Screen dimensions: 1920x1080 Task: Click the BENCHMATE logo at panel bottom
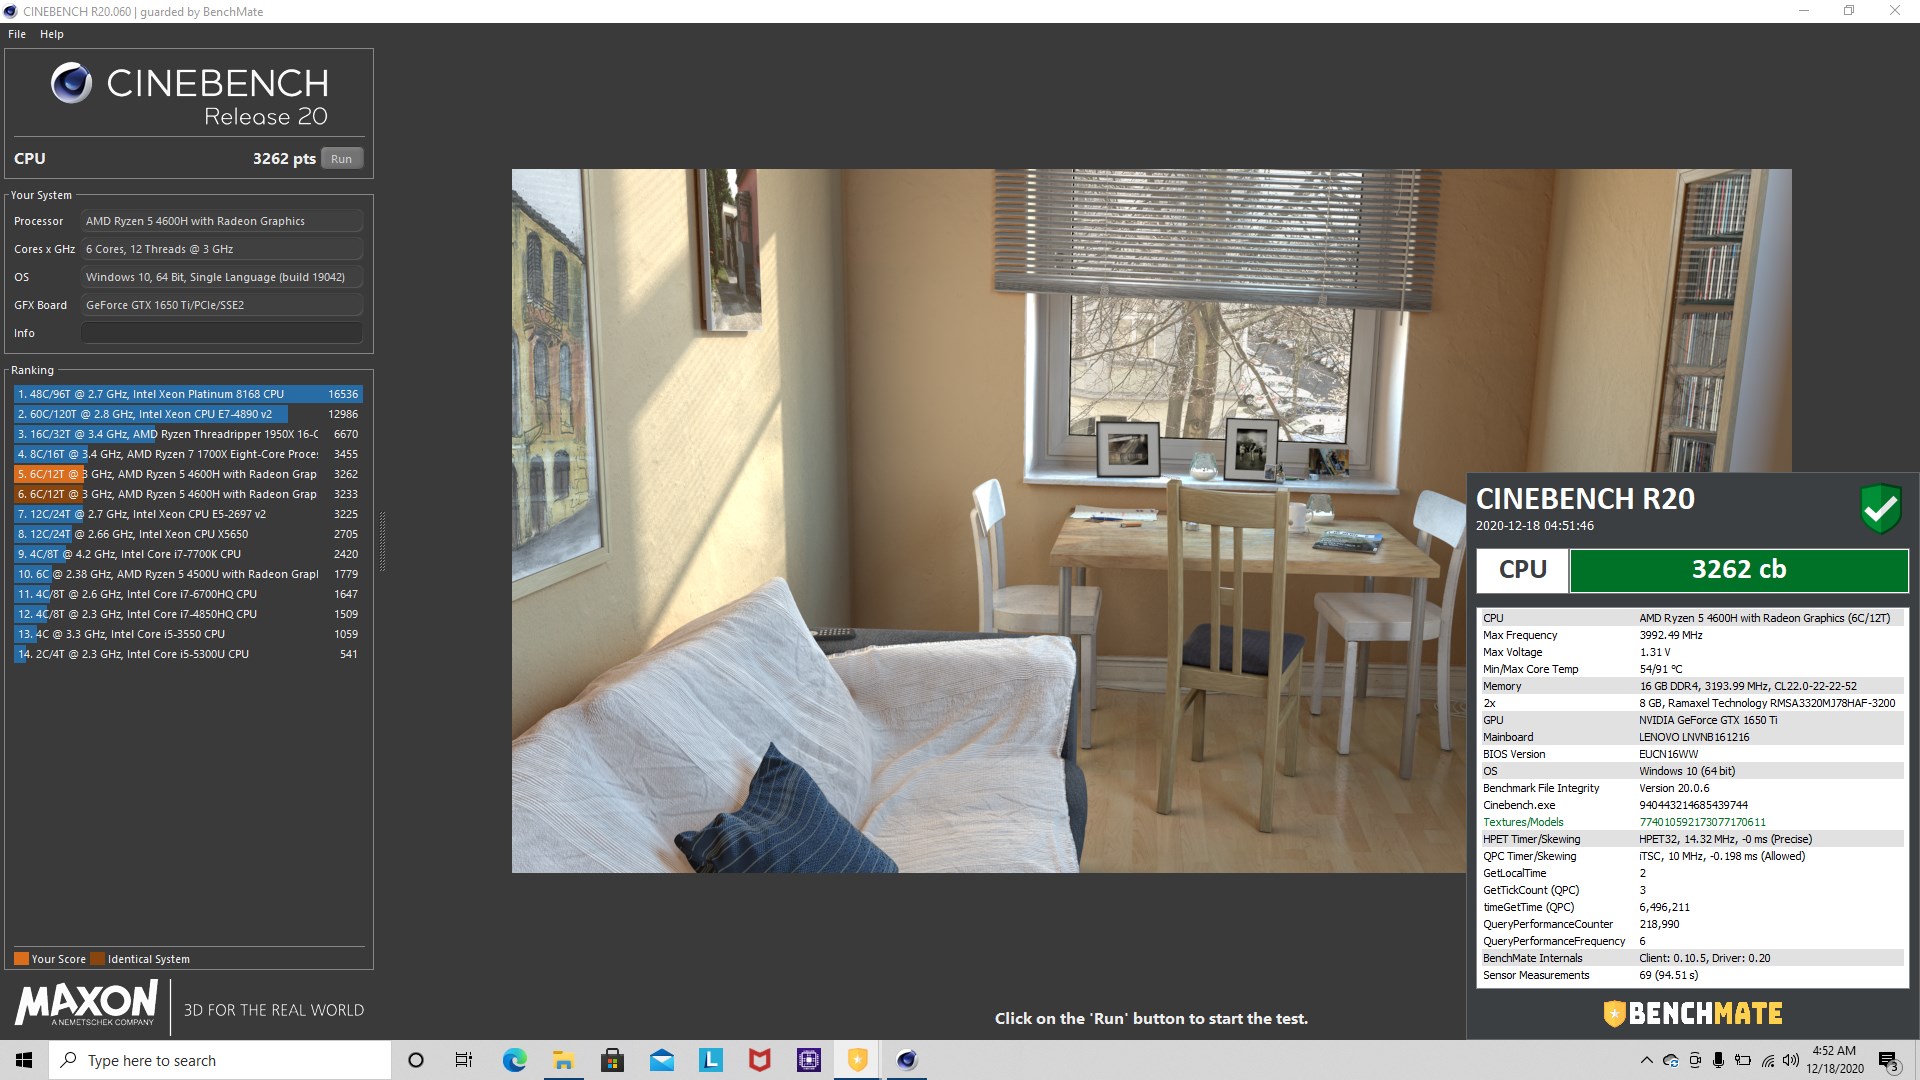(1693, 1014)
